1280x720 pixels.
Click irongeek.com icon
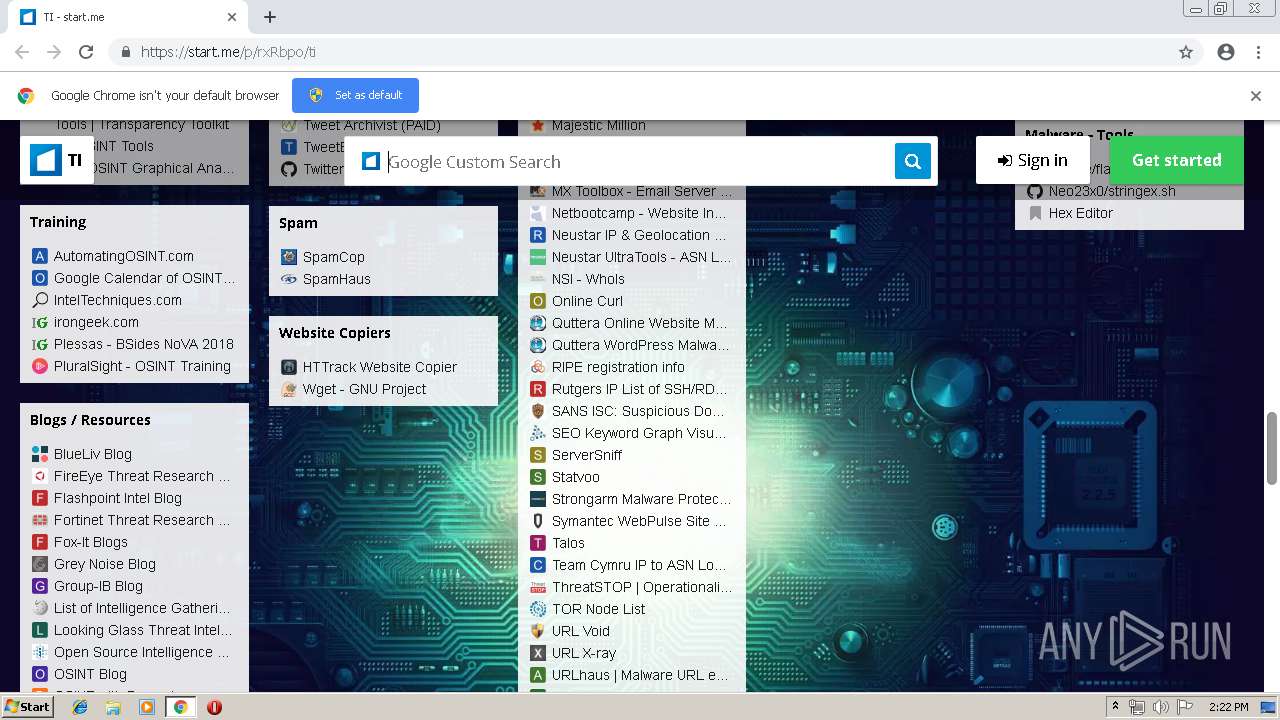40,322
